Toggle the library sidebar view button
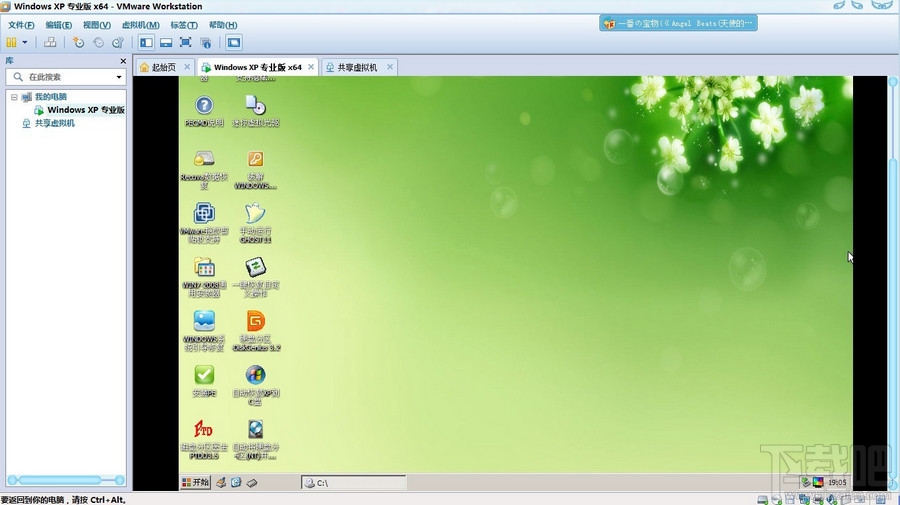 click(146, 42)
